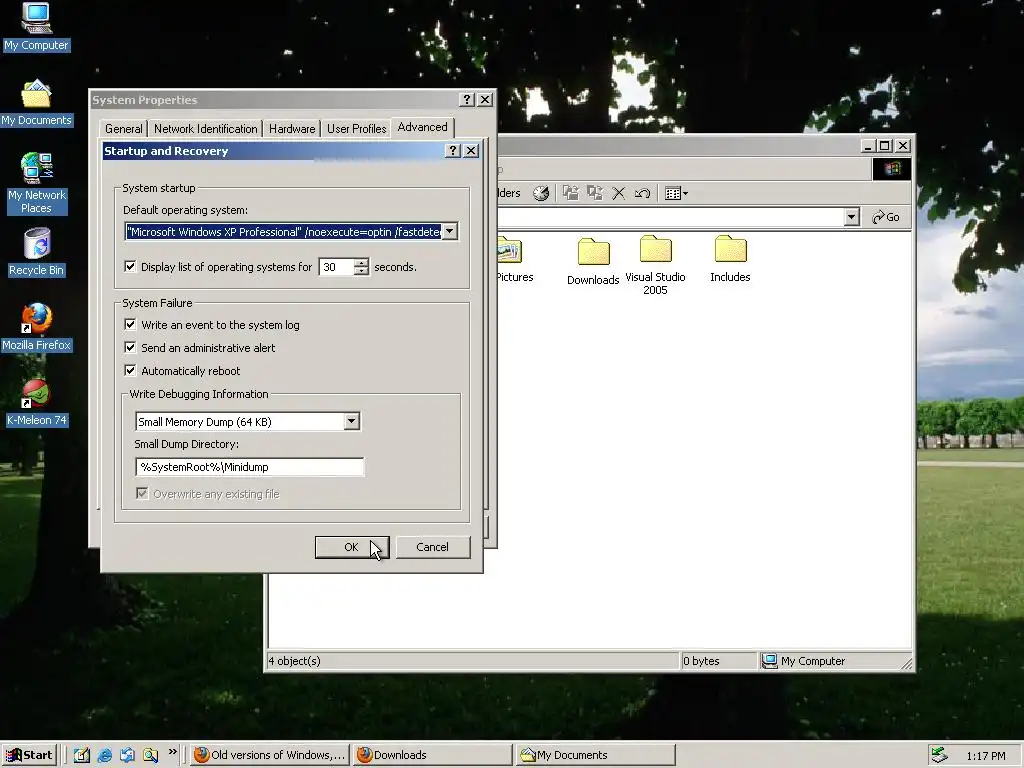Viewport: 1024px width, 768px height.
Task: Click the History icon in the explorer toolbar
Action: (541, 193)
